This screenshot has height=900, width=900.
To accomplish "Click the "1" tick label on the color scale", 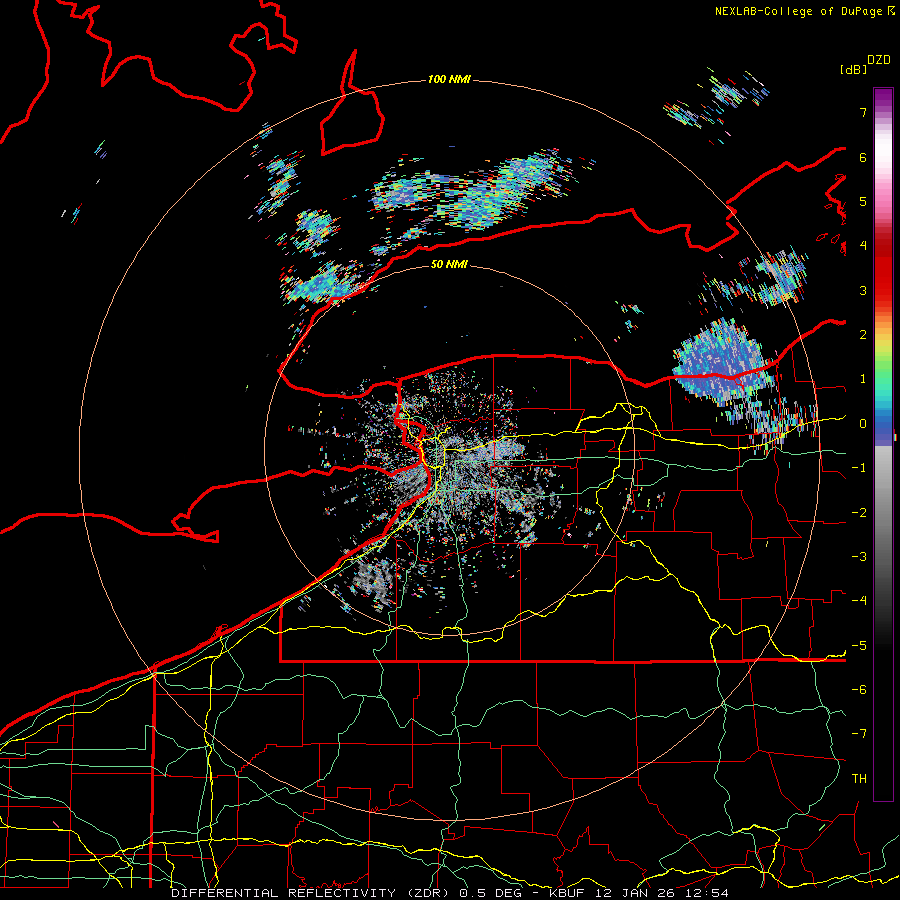I will 863,379.
